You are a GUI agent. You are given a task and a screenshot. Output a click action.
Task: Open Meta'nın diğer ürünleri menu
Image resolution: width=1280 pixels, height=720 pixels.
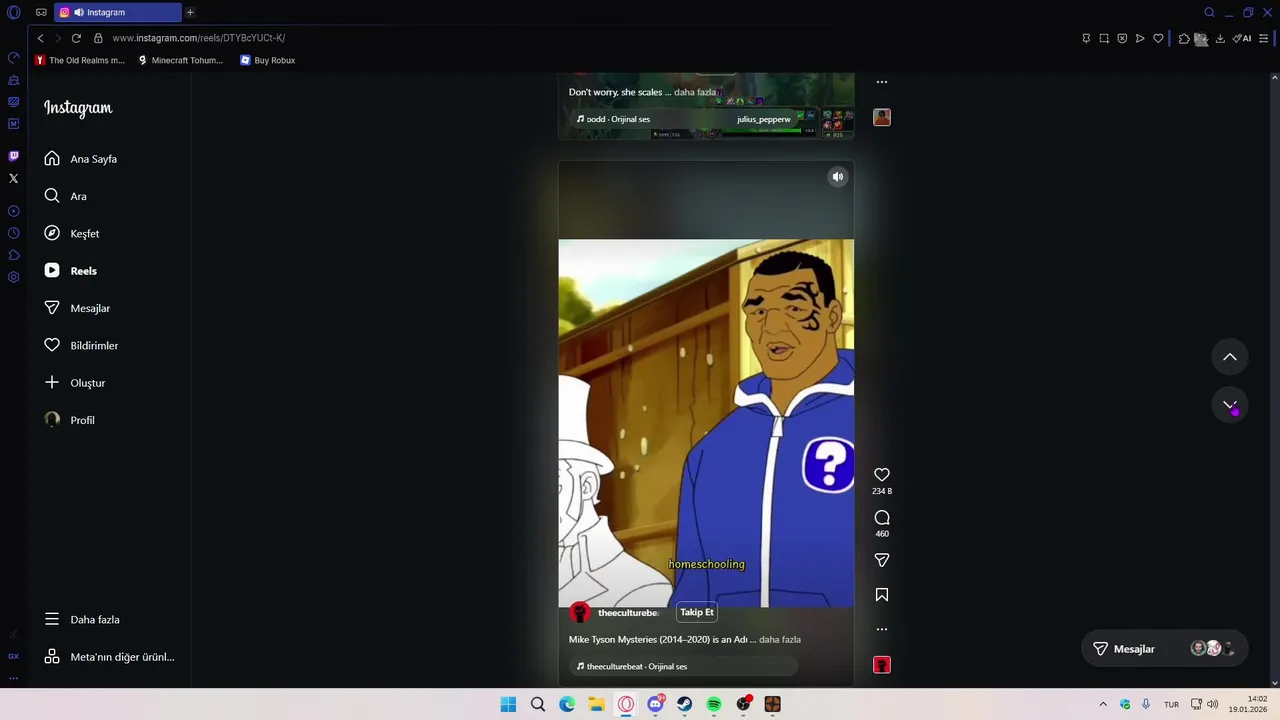coord(109,657)
